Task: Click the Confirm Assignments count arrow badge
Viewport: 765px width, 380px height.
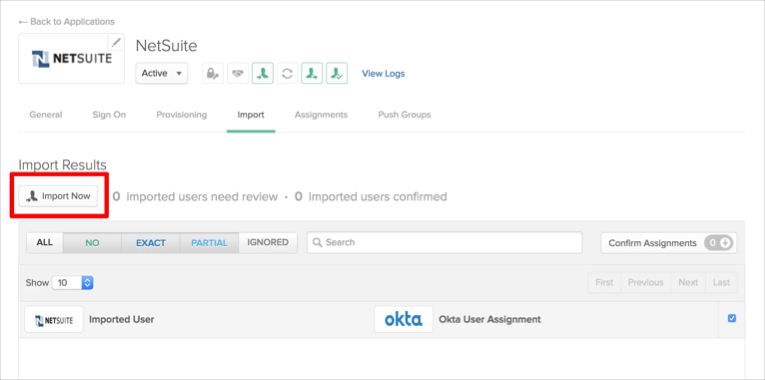Action: click(719, 242)
